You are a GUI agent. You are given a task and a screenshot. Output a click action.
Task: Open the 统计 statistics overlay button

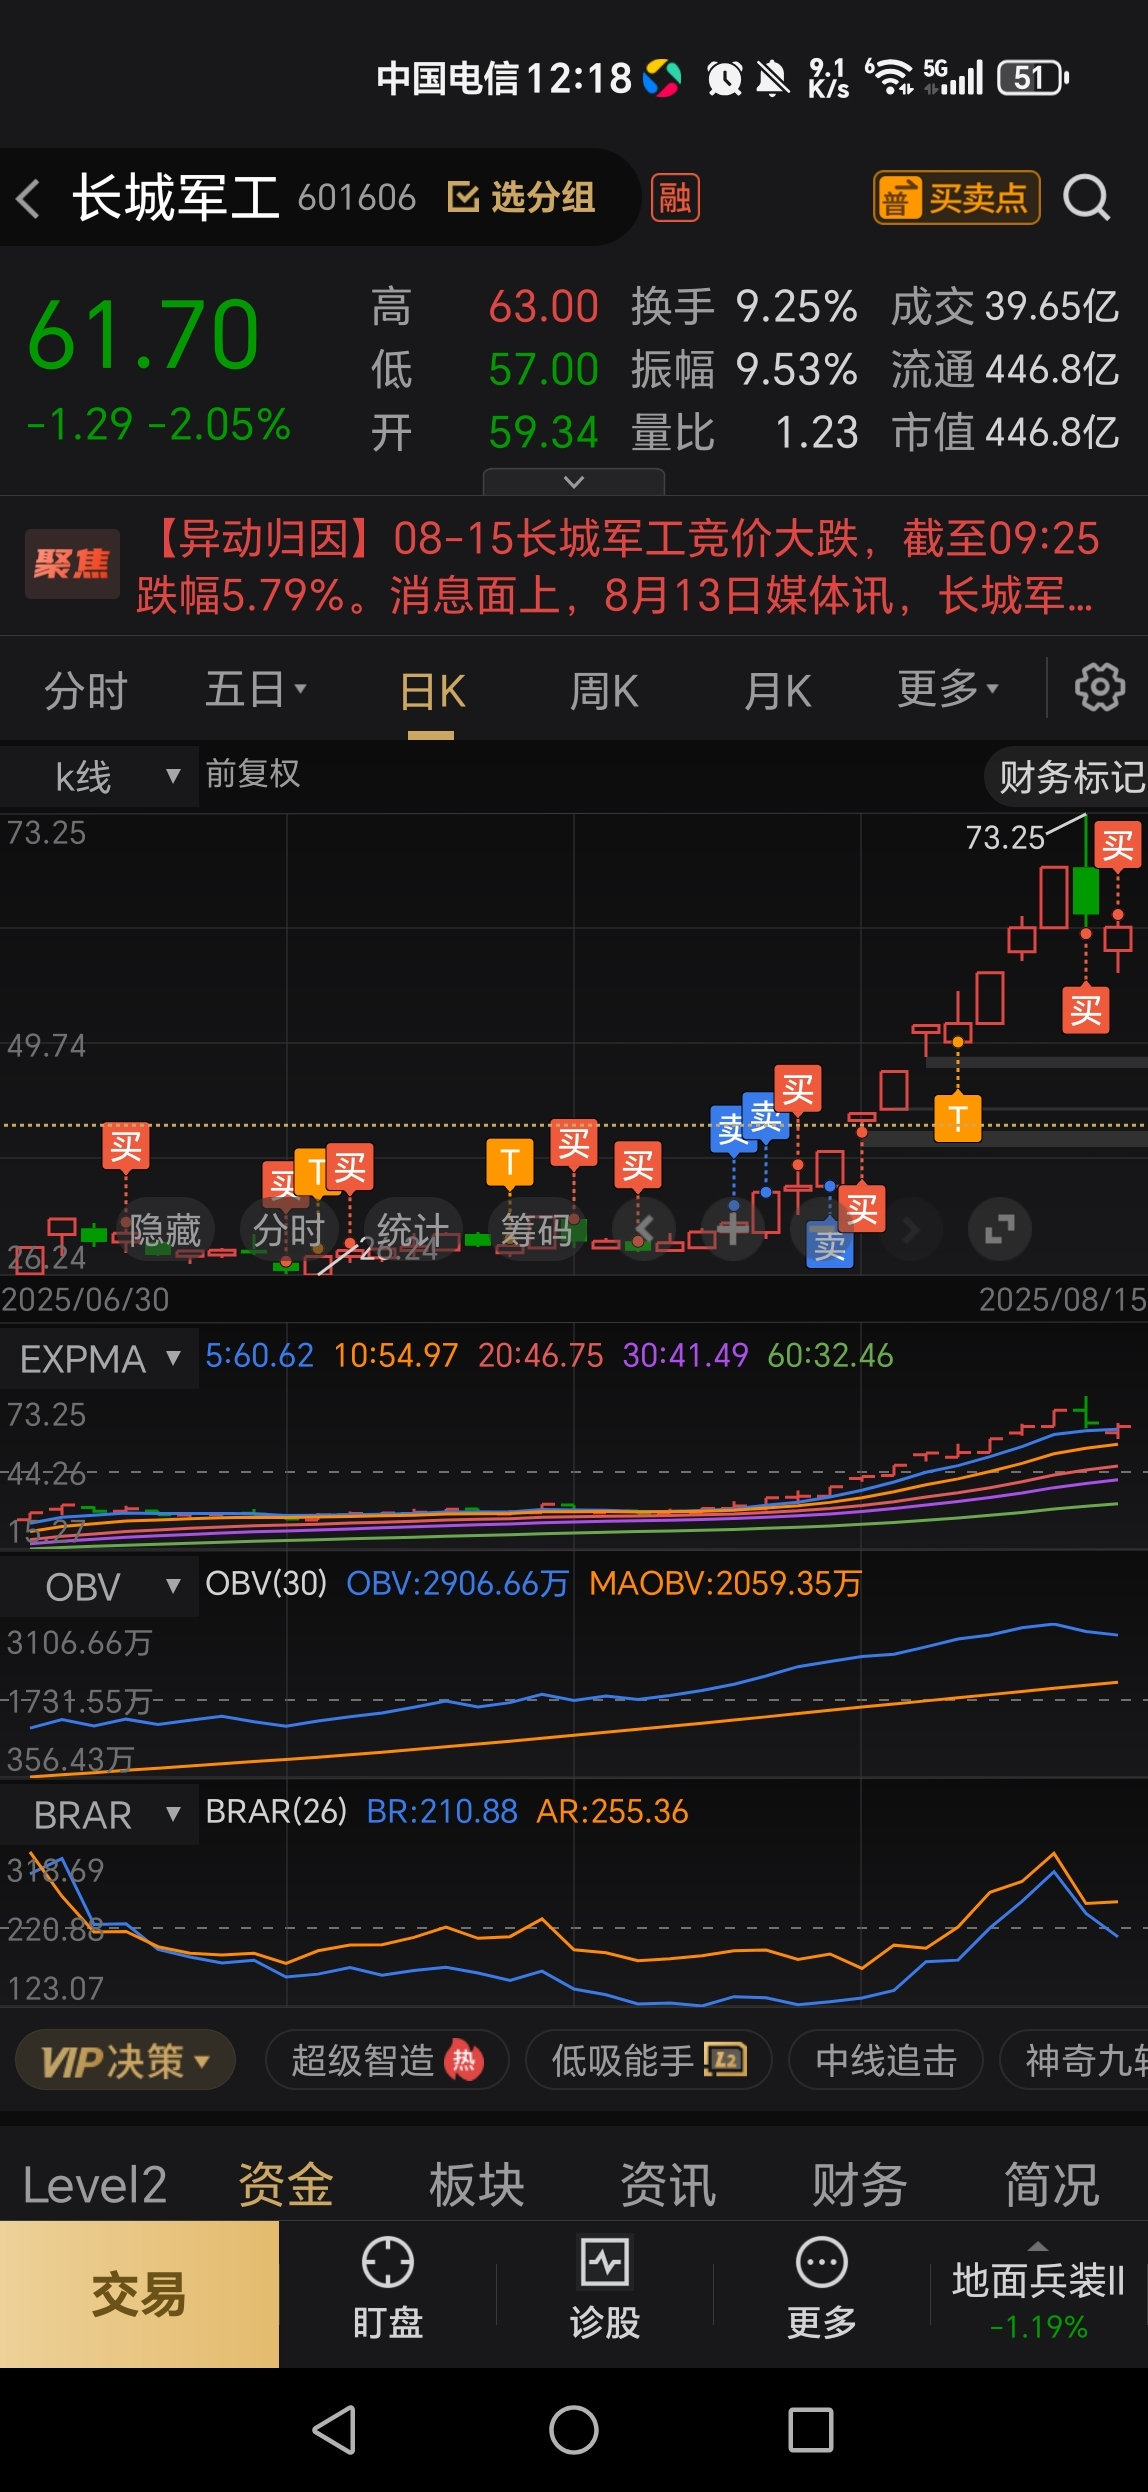412,1230
